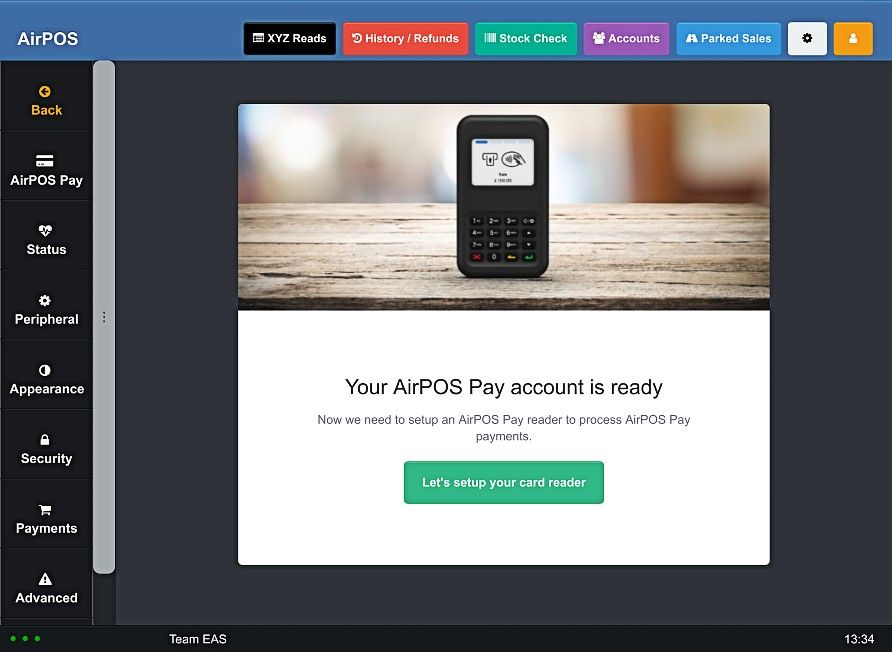The width and height of the screenshot is (892, 652).
Task: Click the orange Back arrow icon
Action: pyautogui.click(x=44, y=92)
